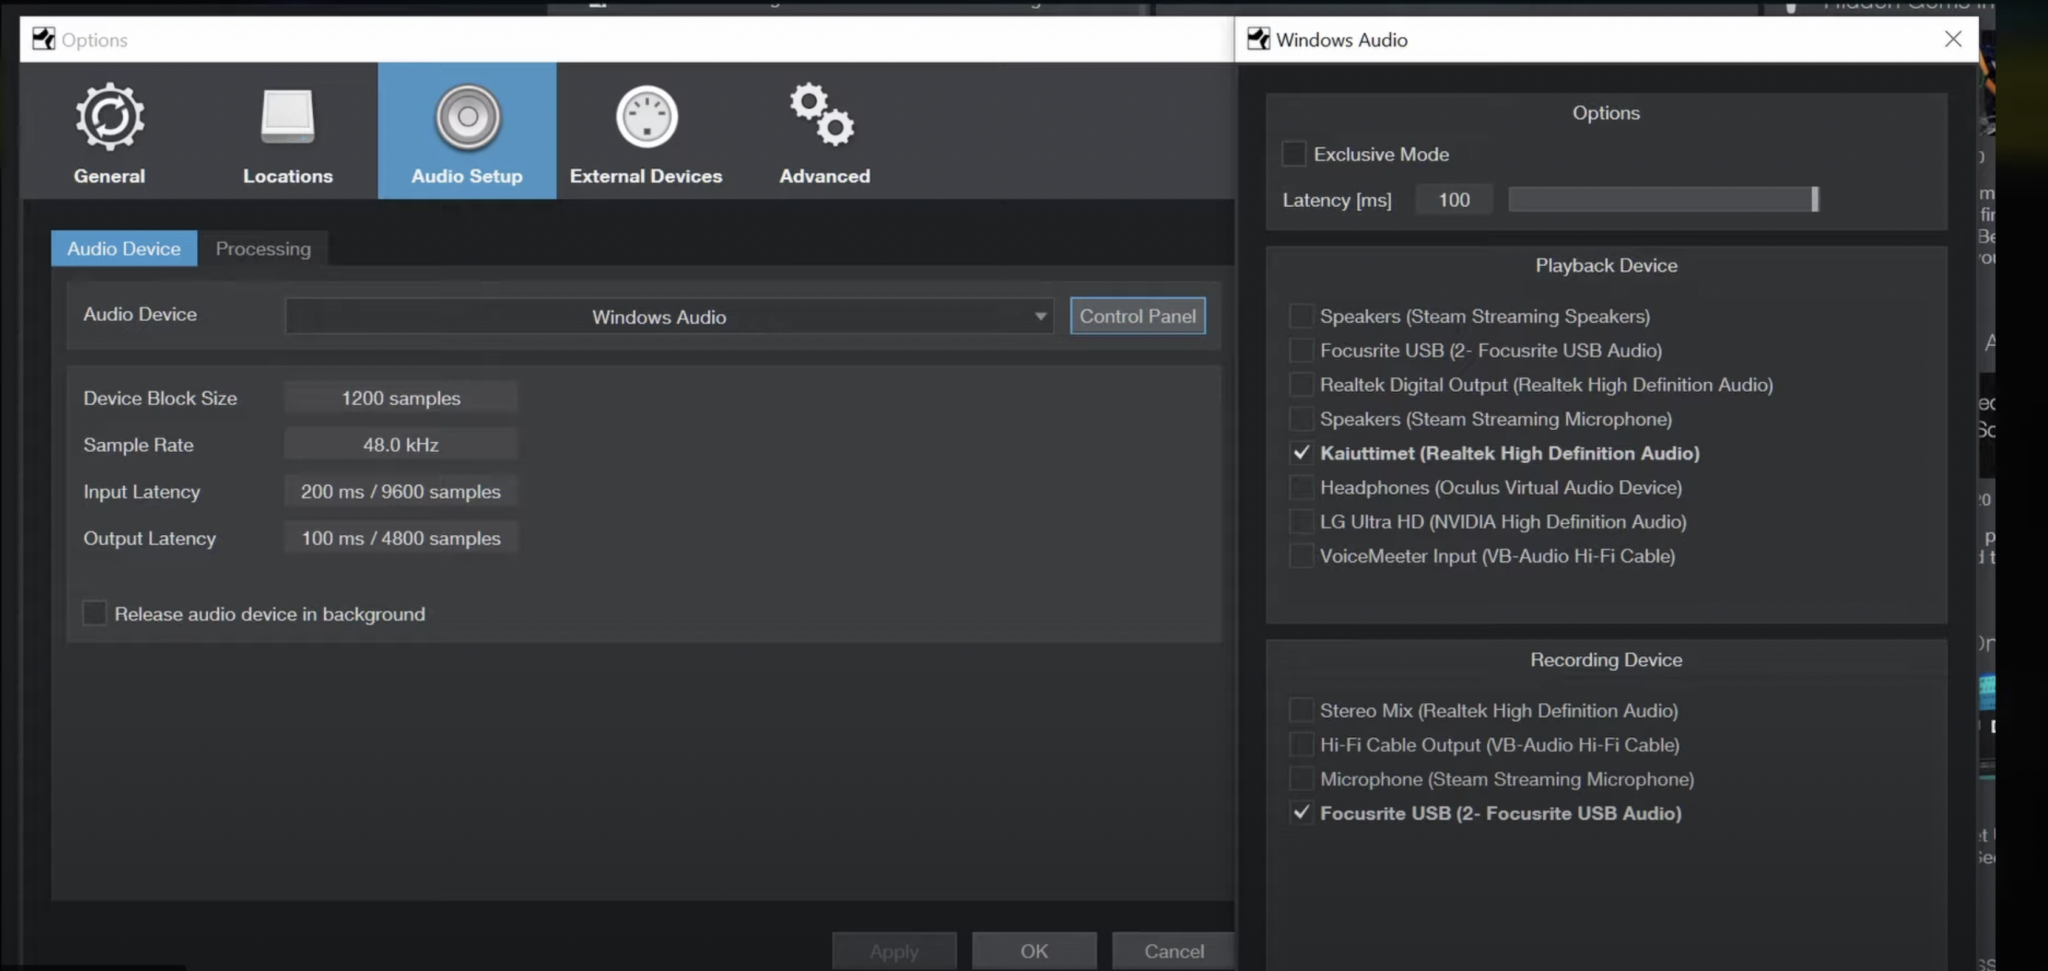Click the Cancel button
The height and width of the screenshot is (971, 2048).
pos(1173,951)
